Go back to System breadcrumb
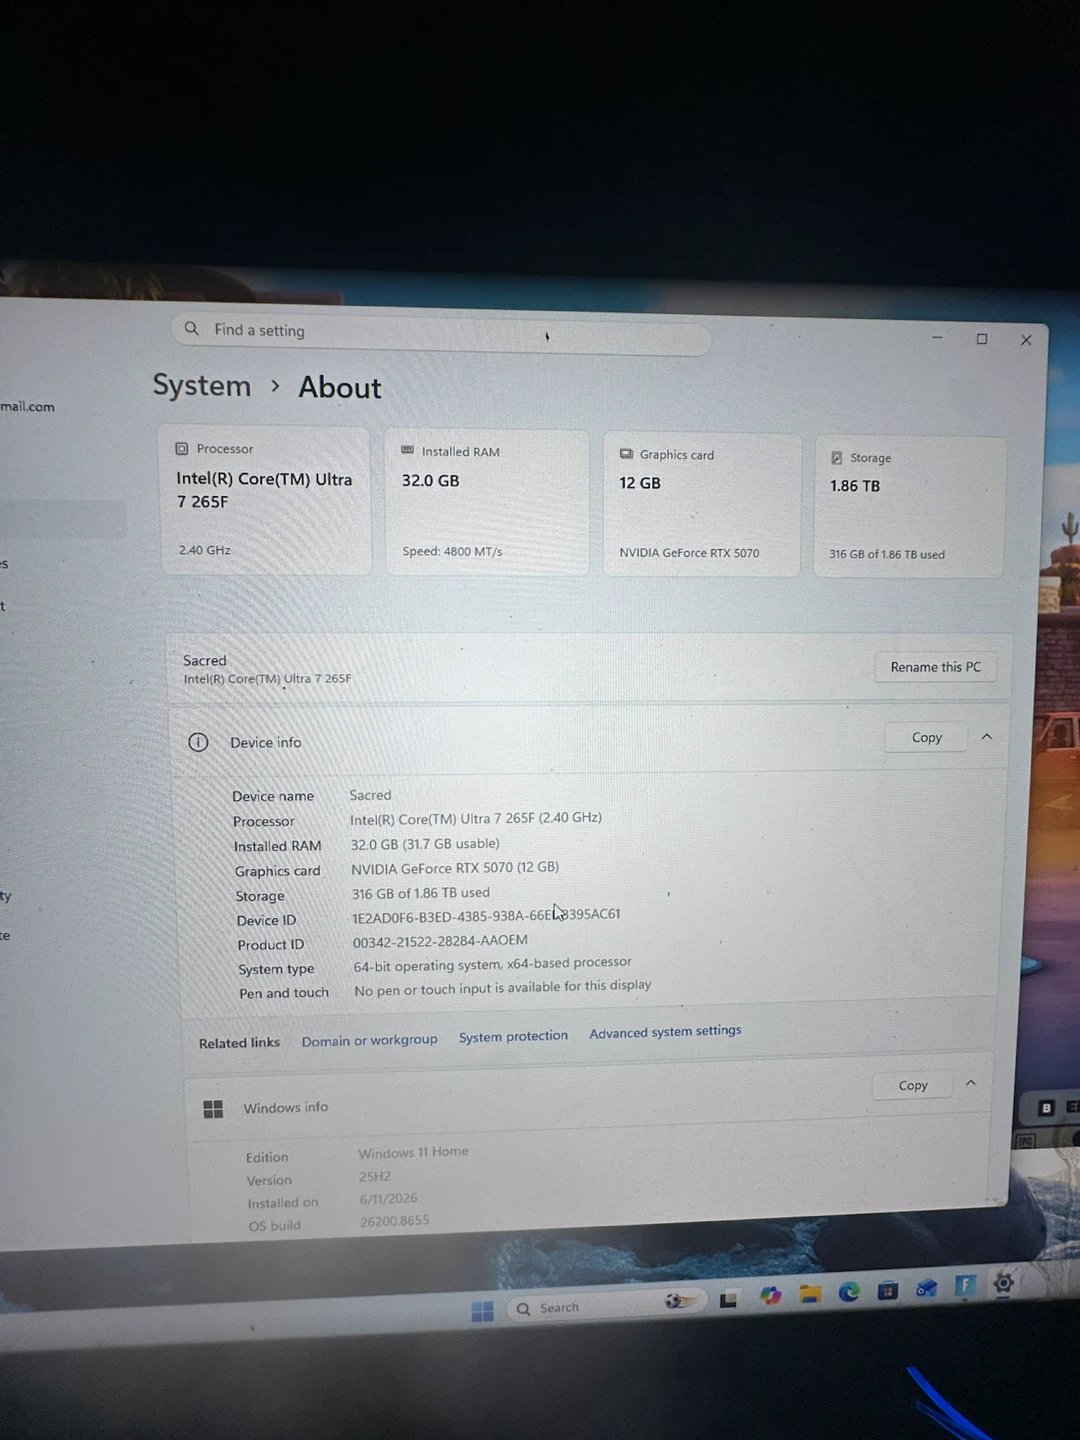Image resolution: width=1080 pixels, height=1440 pixels. click(201, 385)
